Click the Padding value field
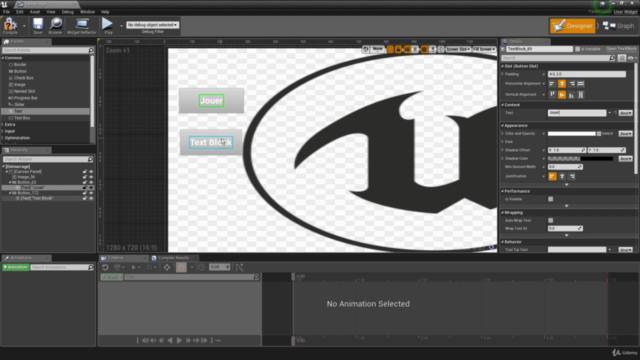640x360 pixels. tap(587, 74)
